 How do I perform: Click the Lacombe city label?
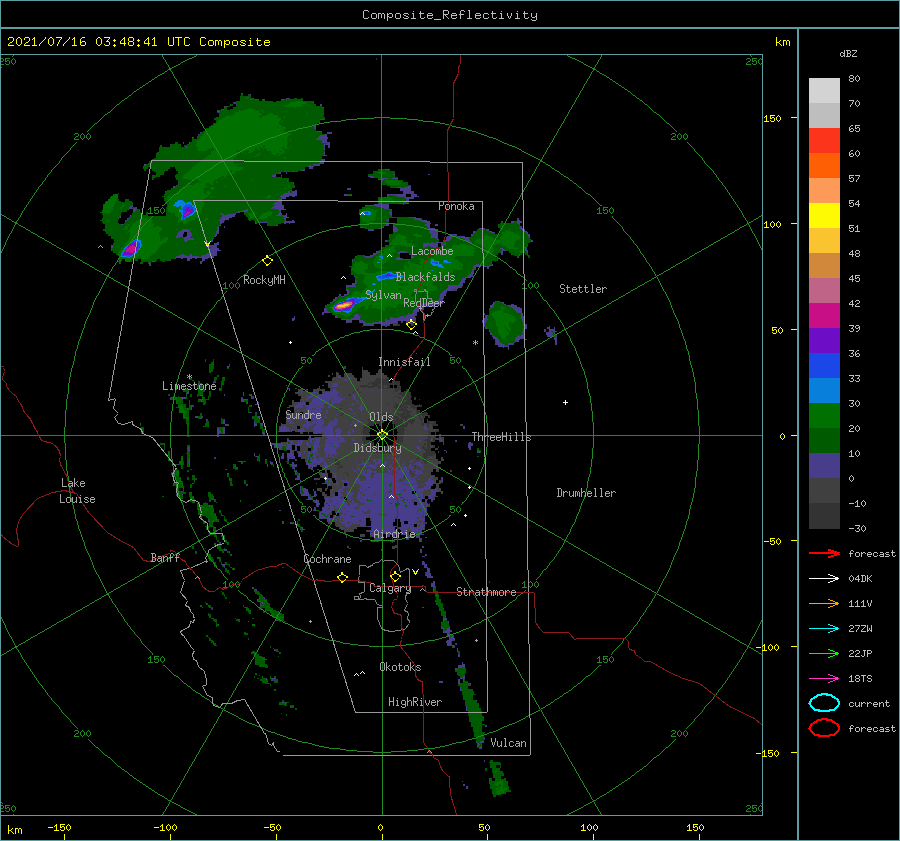coord(432,251)
